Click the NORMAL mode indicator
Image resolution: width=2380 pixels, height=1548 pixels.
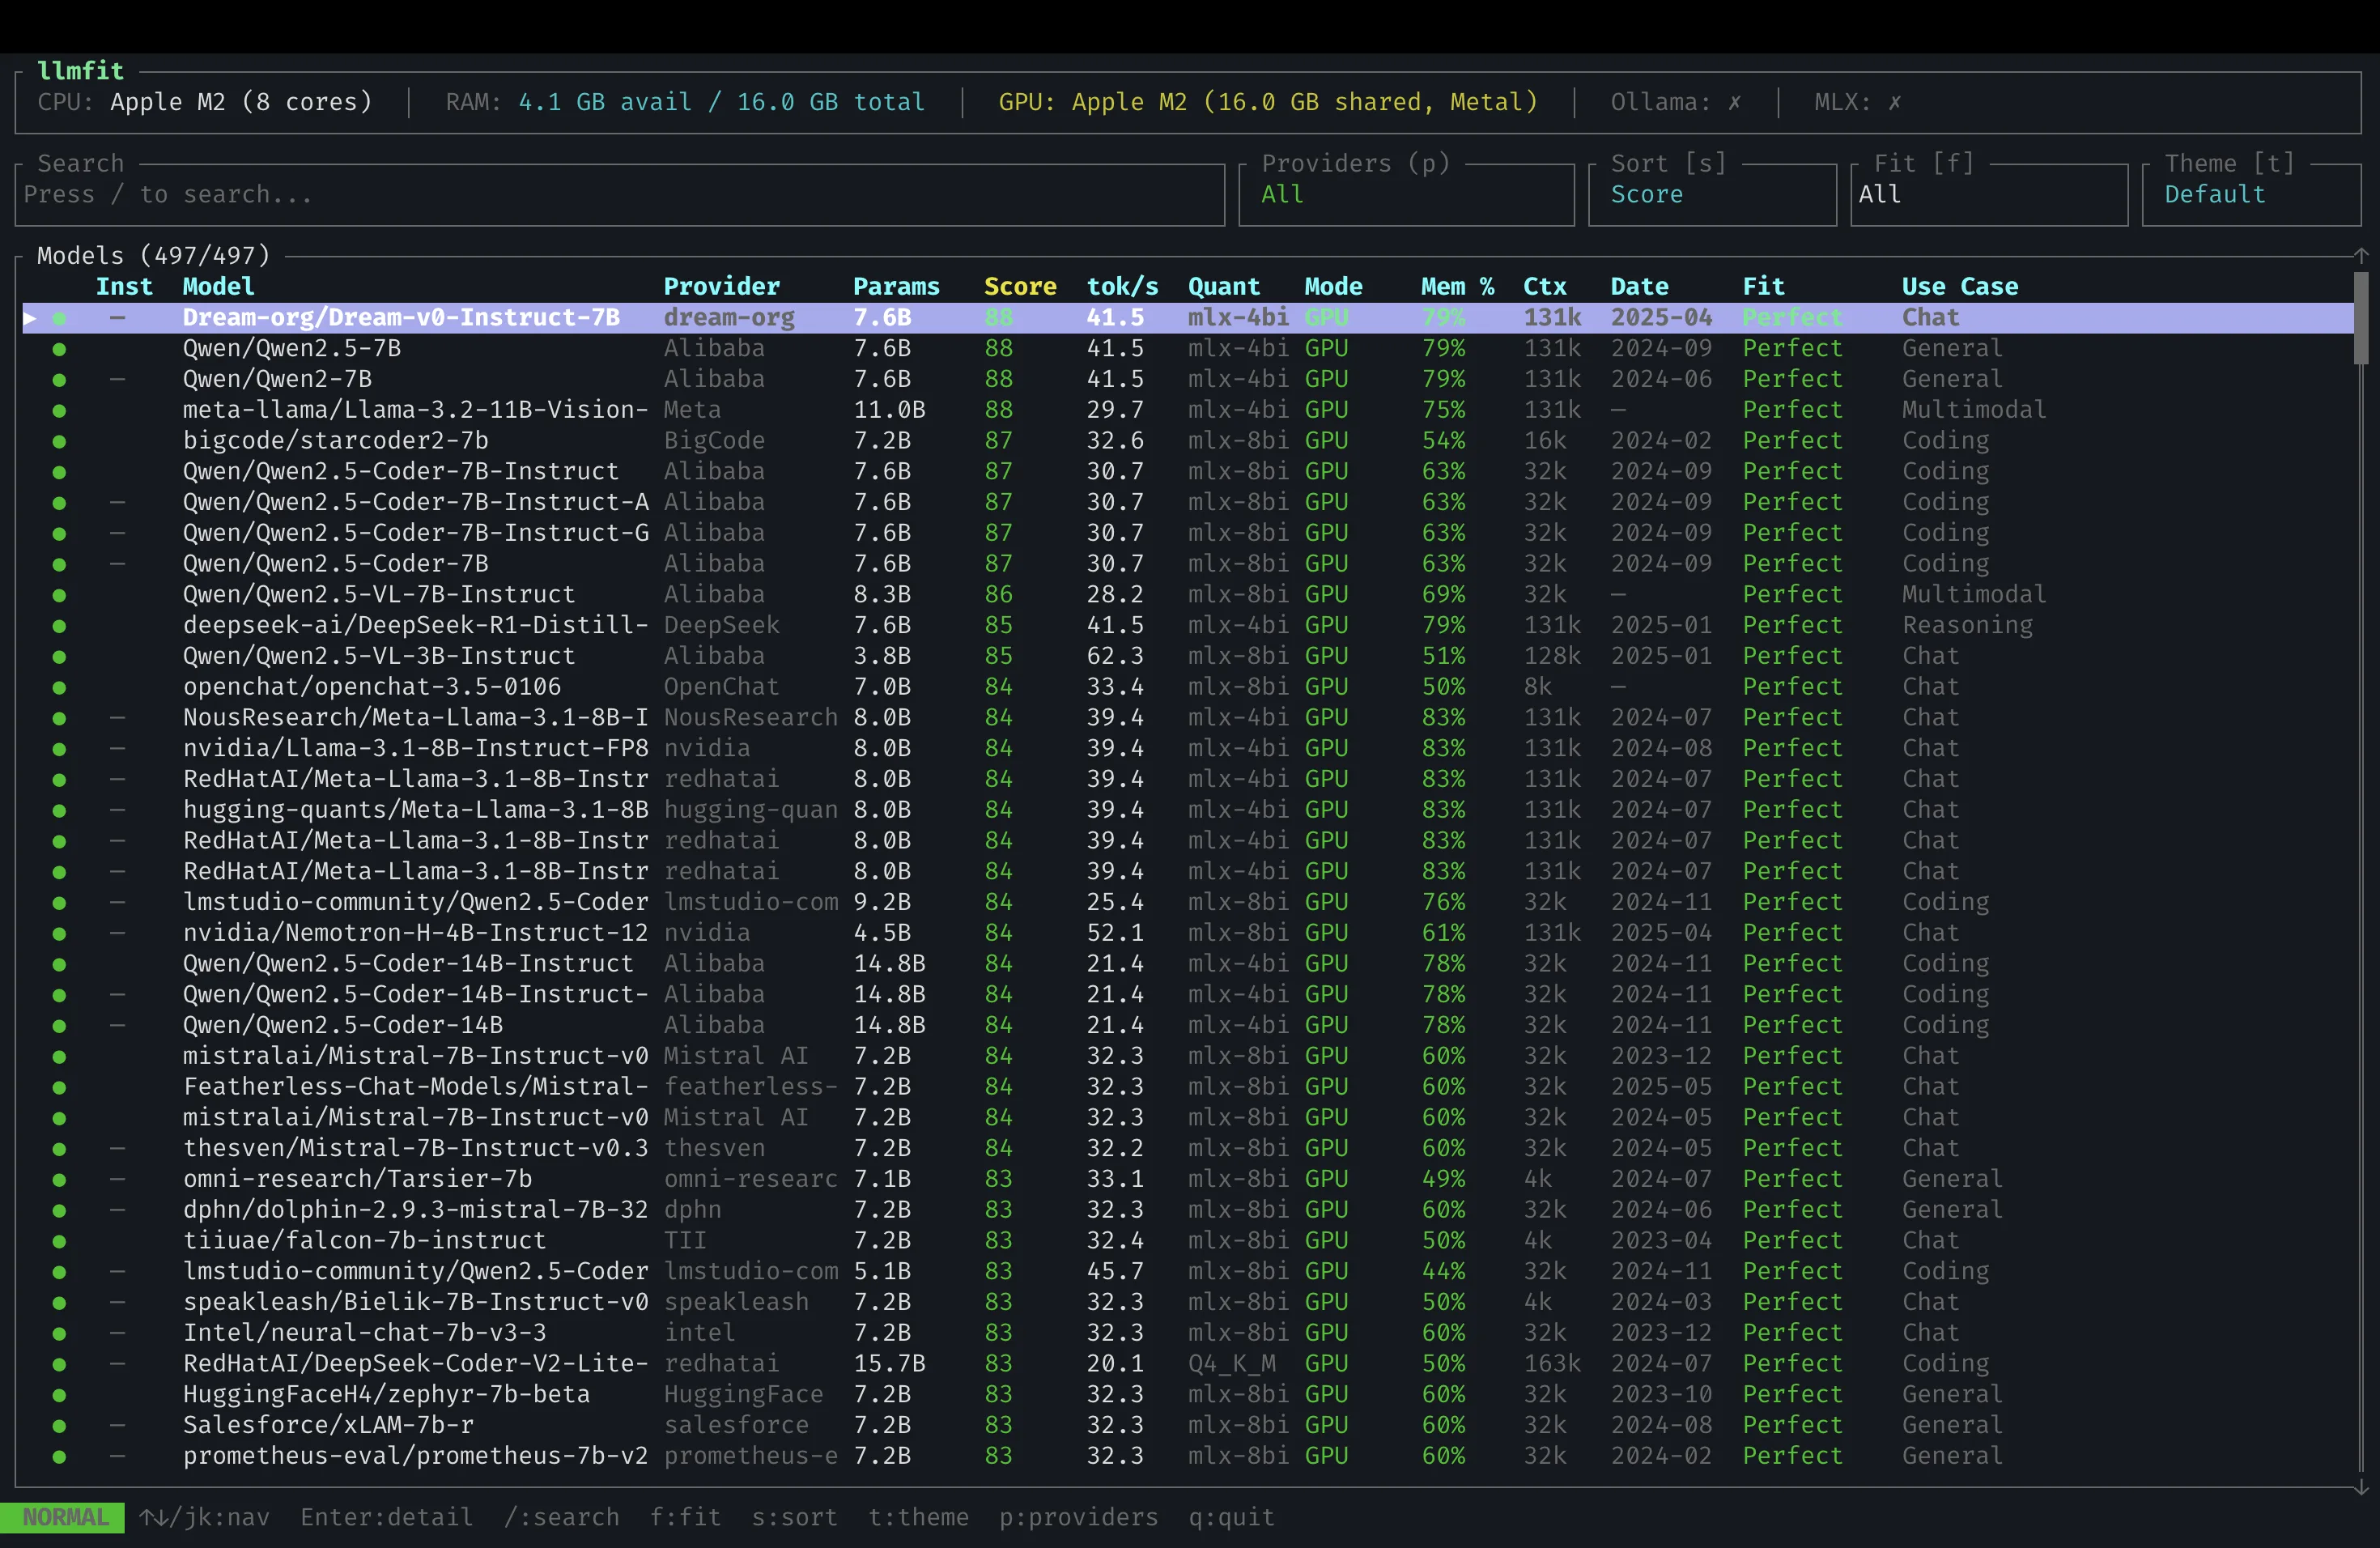(x=63, y=1517)
